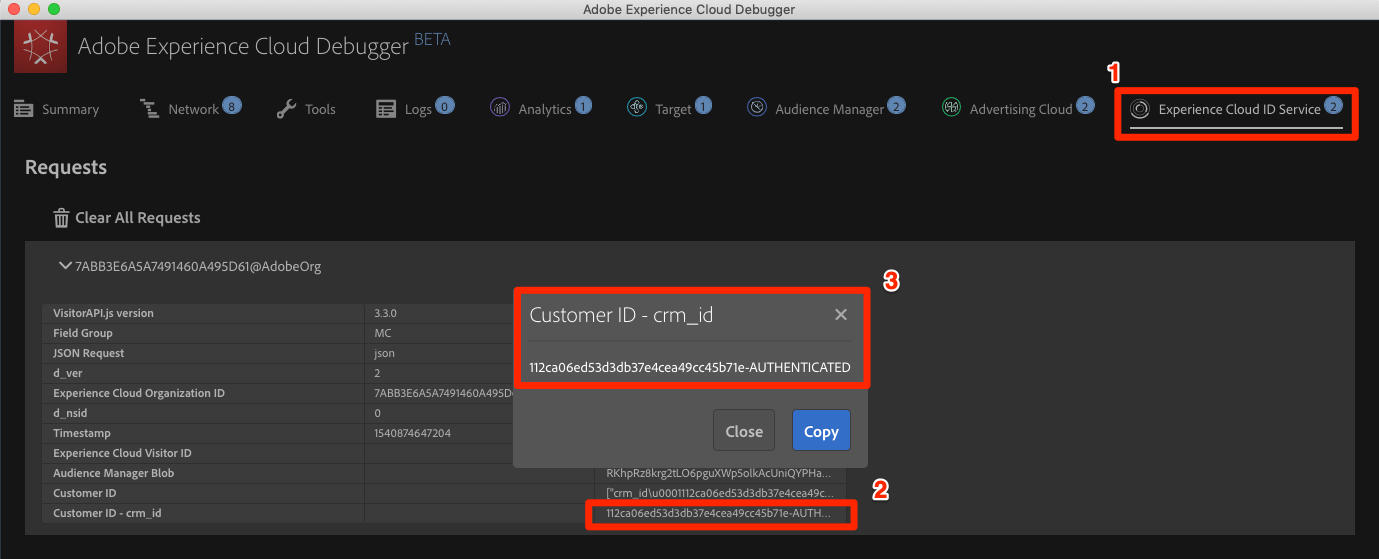The height and width of the screenshot is (559, 1379).
Task: Click the Organization ID value 7ABB3E6A5A7491460A495D
Action: point(443,393)
